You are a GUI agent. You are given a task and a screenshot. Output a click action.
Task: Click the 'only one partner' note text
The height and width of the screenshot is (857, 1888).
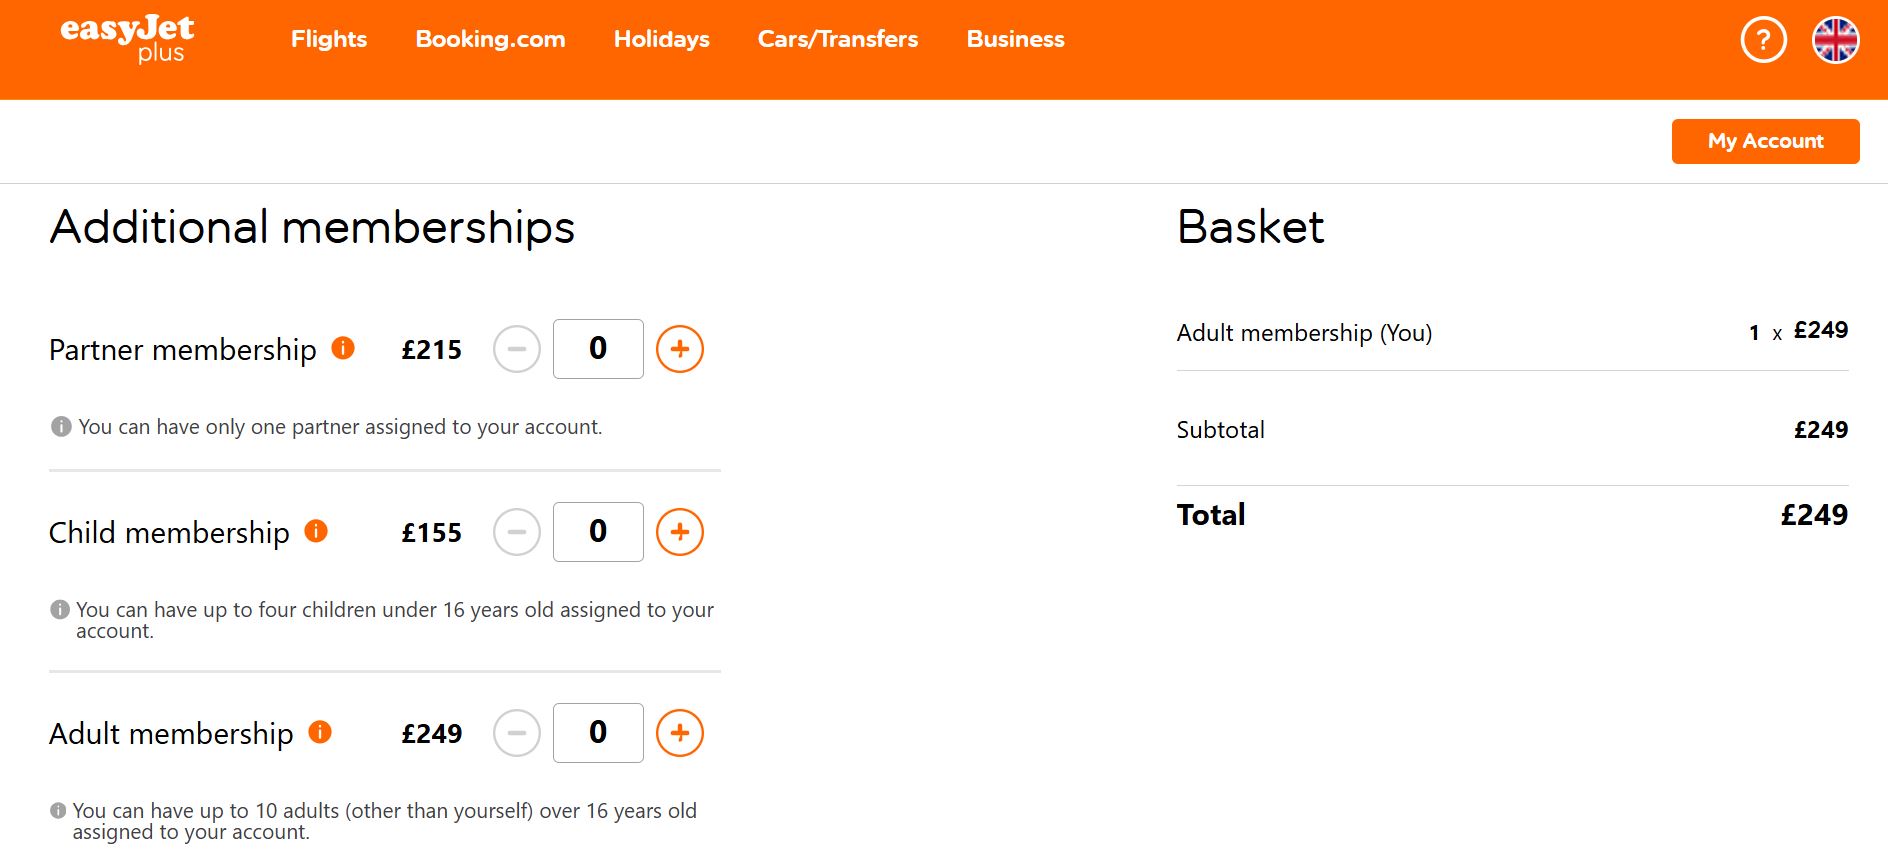(x=340, y=427)
